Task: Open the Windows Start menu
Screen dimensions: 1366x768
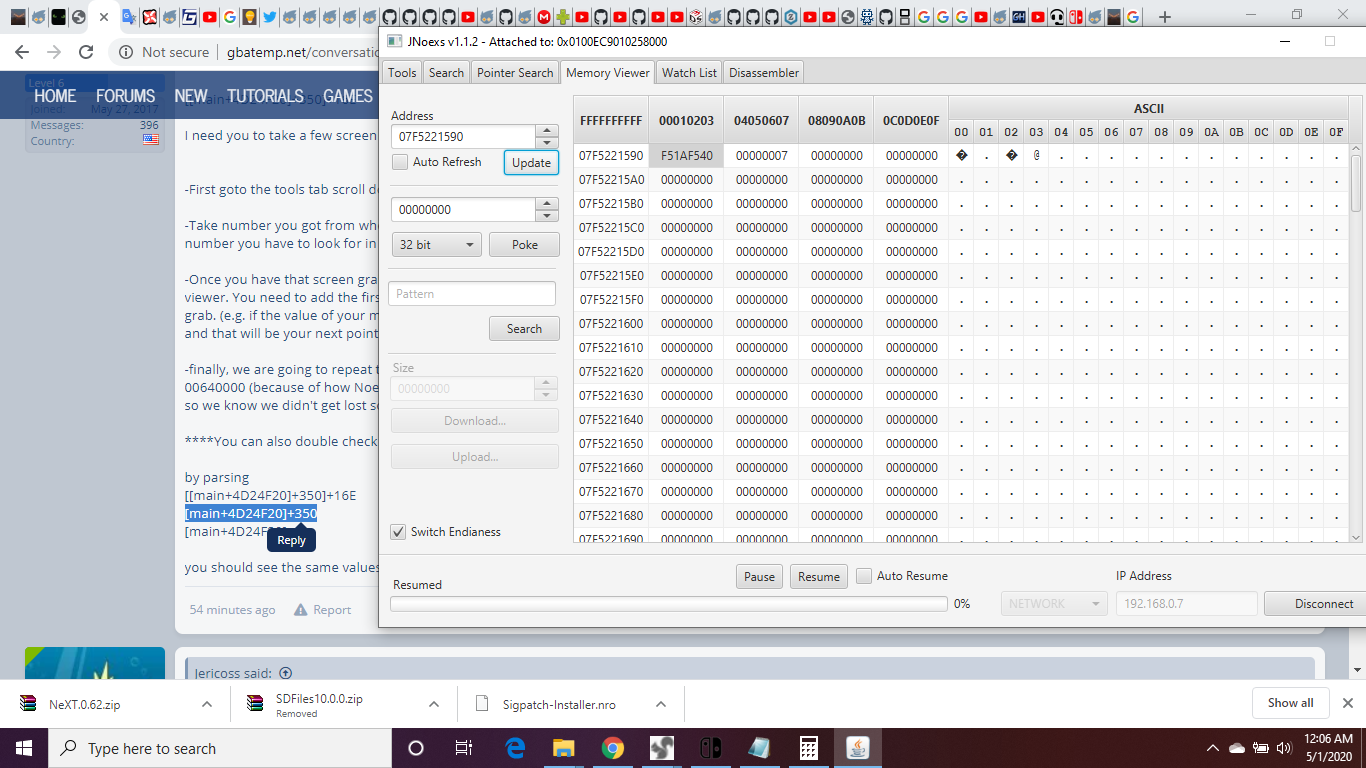Action: [x=23, y=748]
